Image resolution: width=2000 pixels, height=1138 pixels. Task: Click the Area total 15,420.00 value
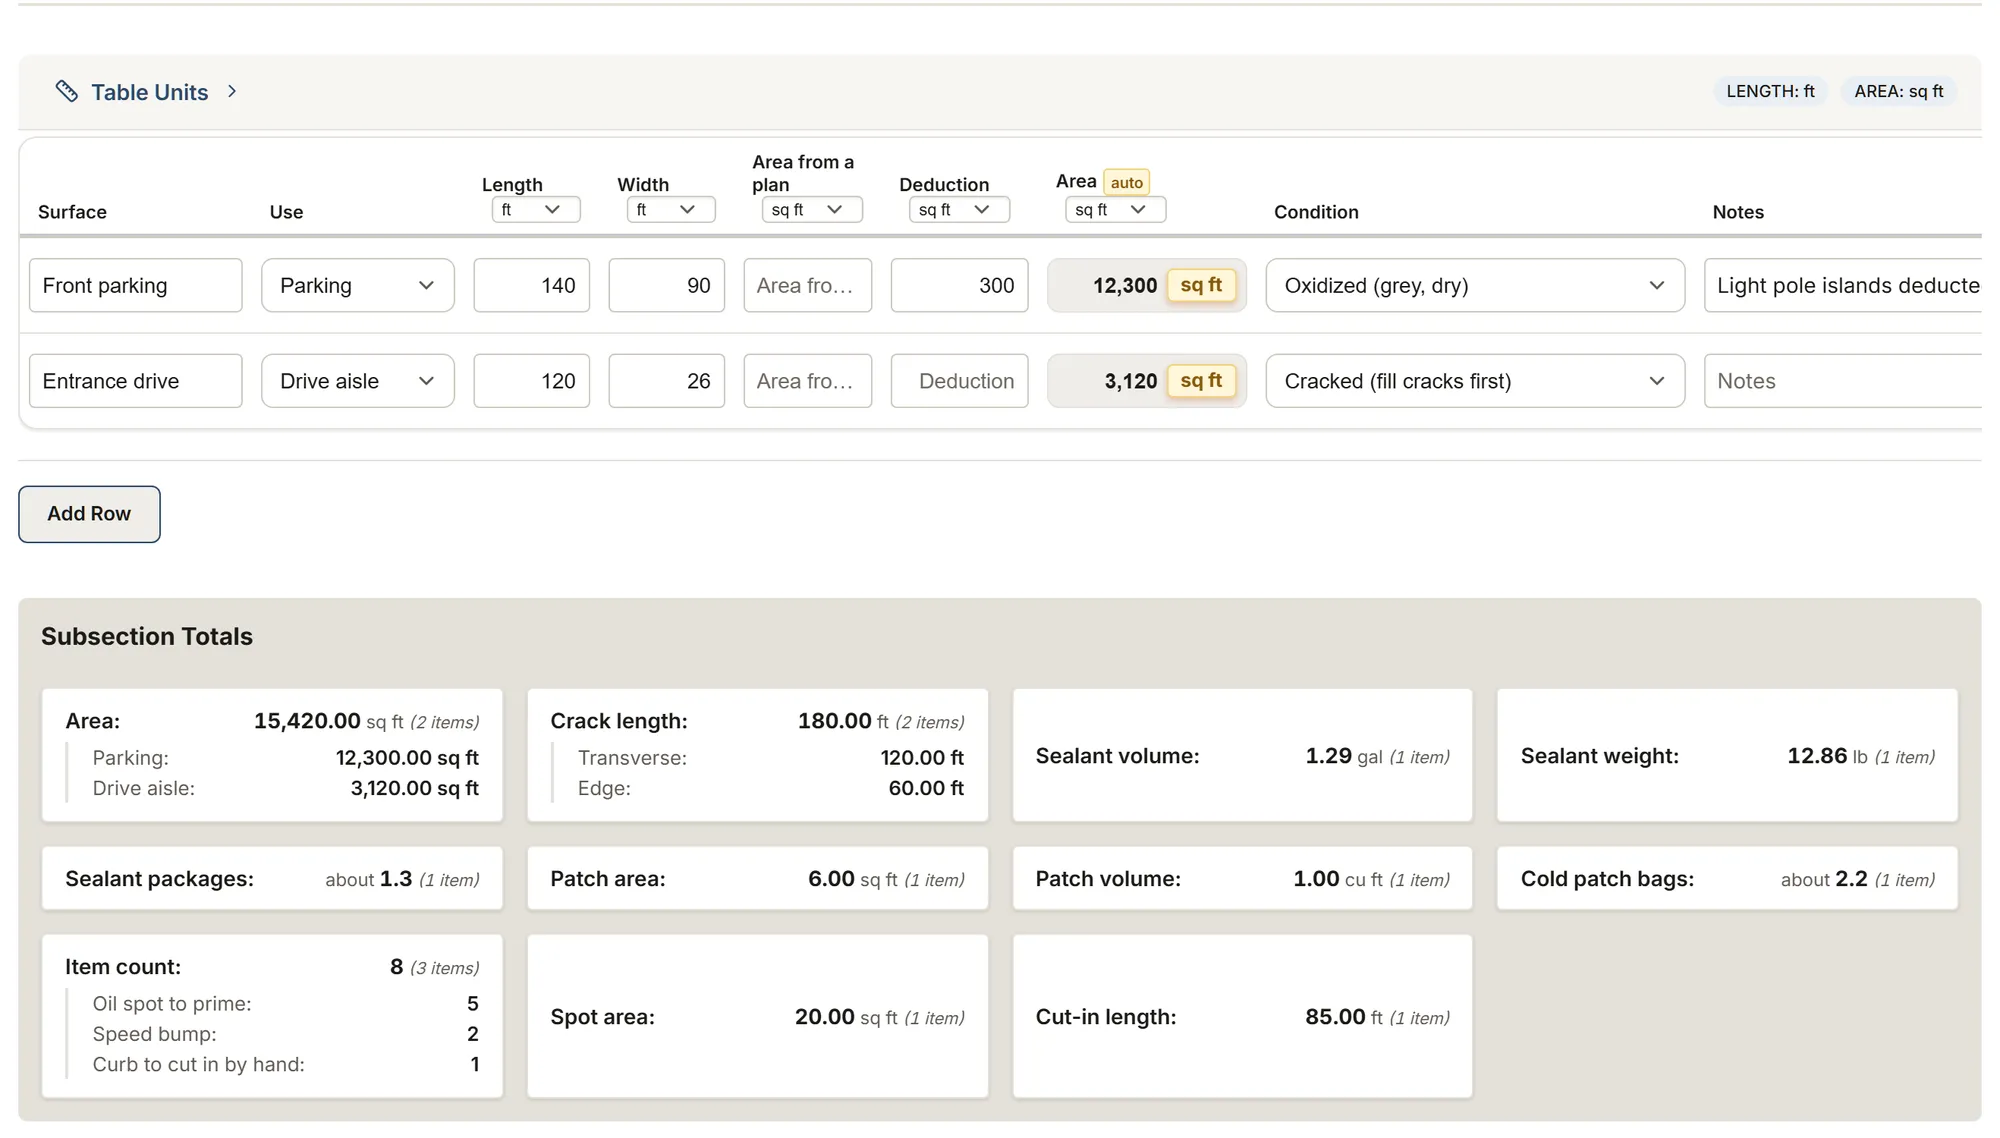[307, 721]
